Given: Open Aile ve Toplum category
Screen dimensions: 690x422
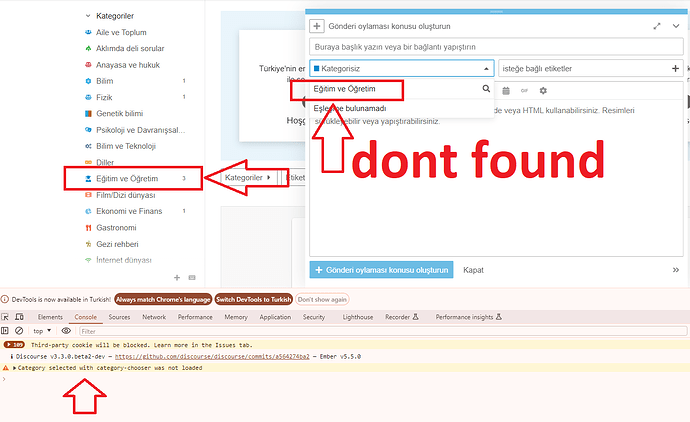Looking at the screenshot, I should click(x=121, y=32).
